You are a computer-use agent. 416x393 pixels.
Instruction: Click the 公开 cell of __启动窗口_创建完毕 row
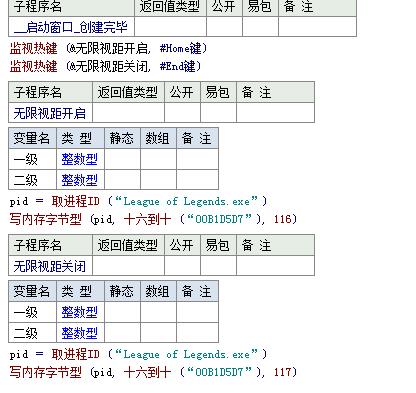[224, 27]
